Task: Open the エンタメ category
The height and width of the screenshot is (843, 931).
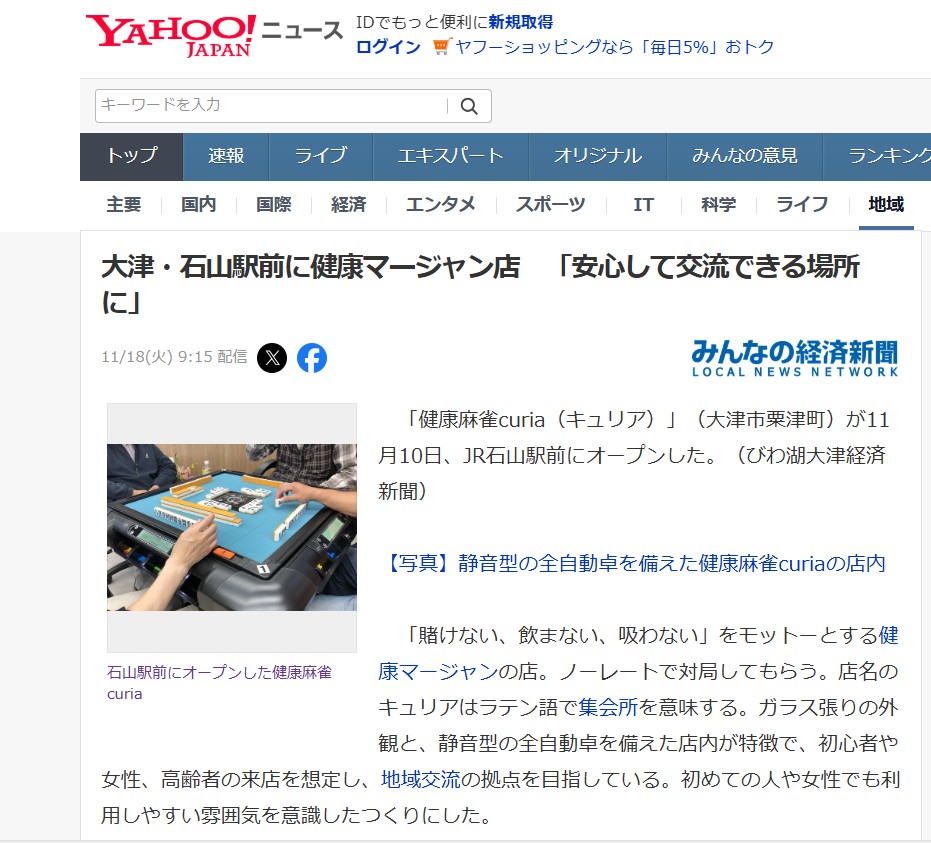Action: tap(440, 204)
